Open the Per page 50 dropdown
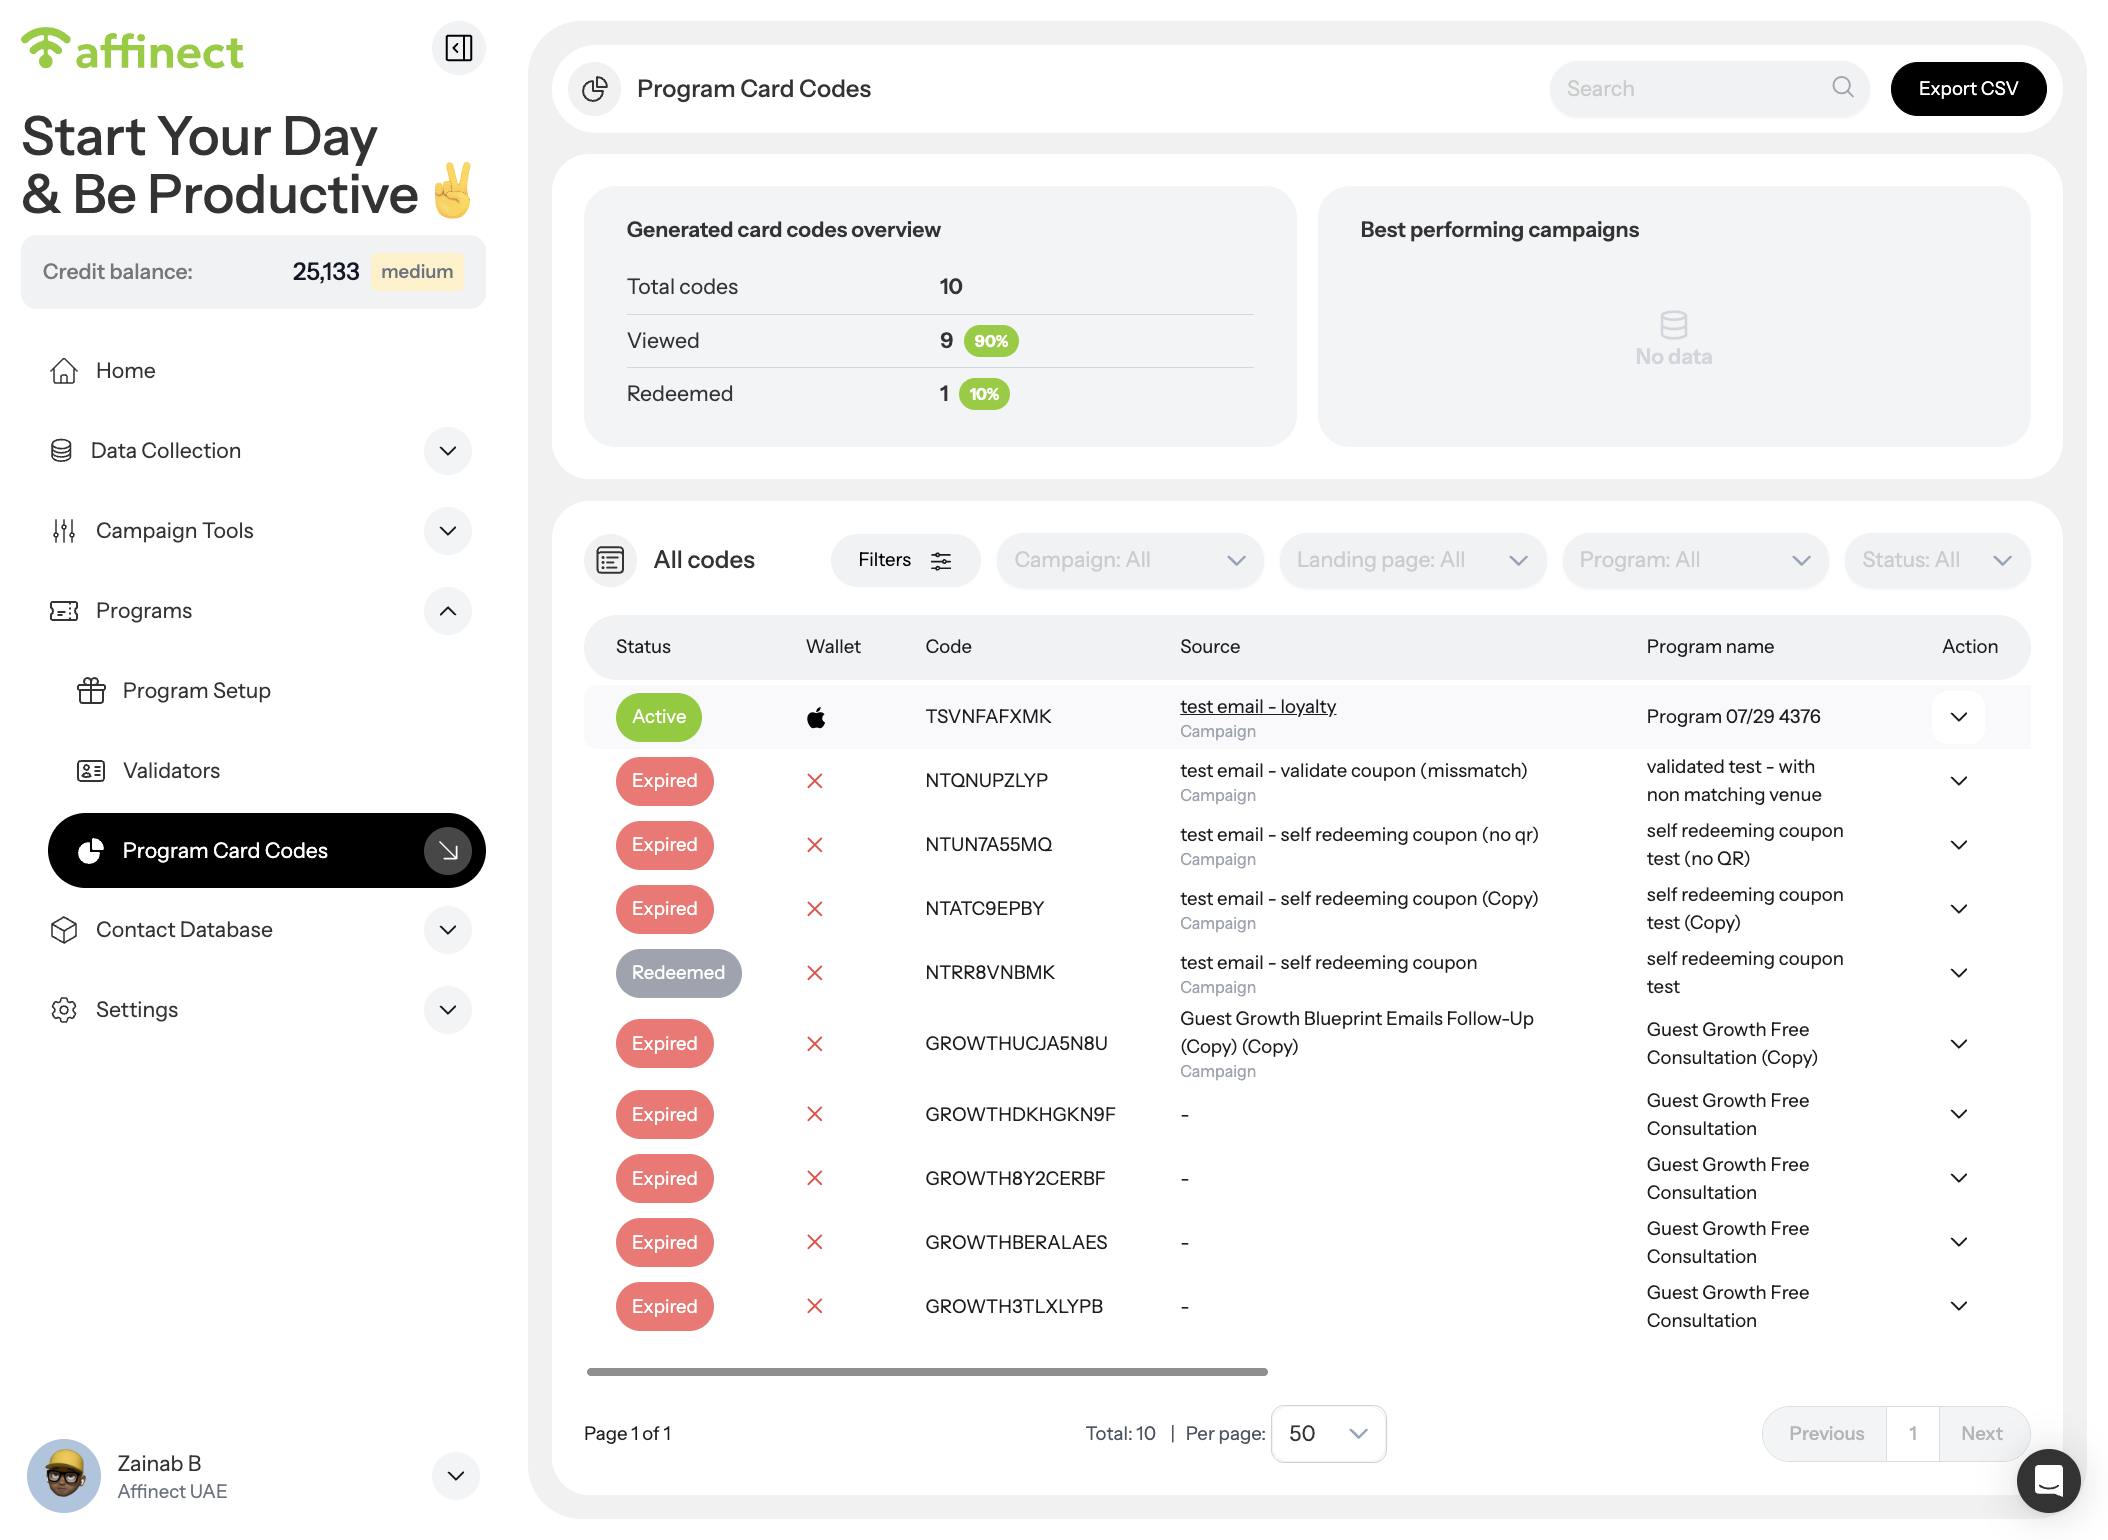The width and height of the screenshot is (2108, 1540). click(1328, 1434)
